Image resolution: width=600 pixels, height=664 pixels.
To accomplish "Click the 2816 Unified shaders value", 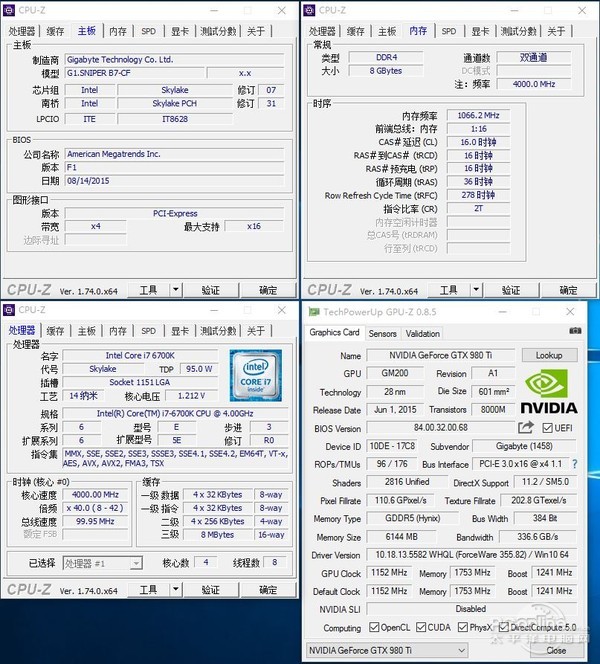I will tap(407, 482).
